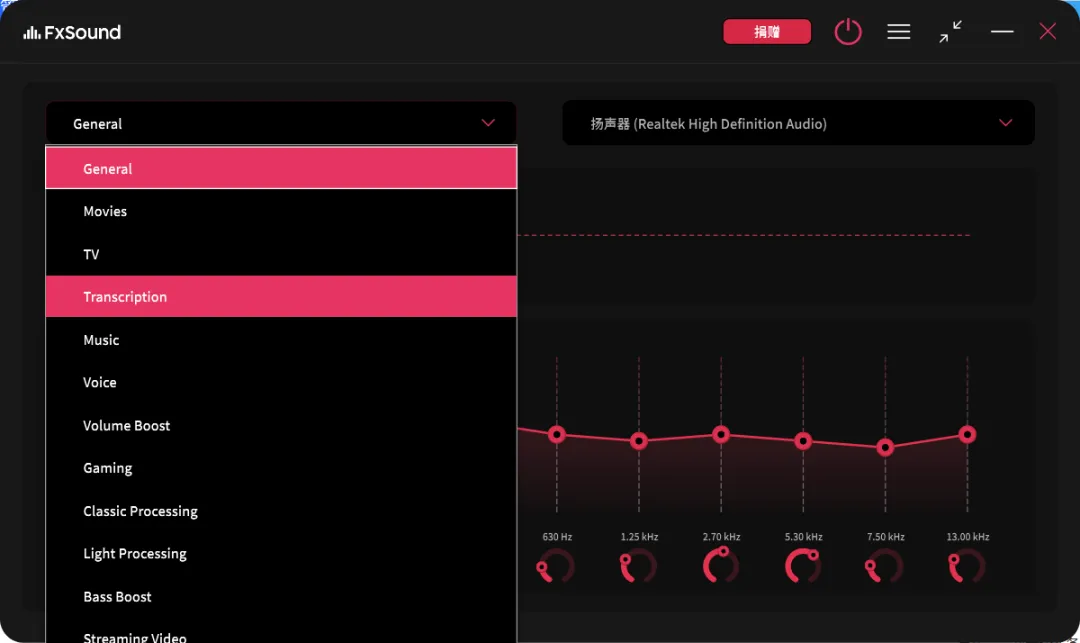Click the 7.50 kHz EQ band point
The image size is (1080, 643).
tap(885, 447)
